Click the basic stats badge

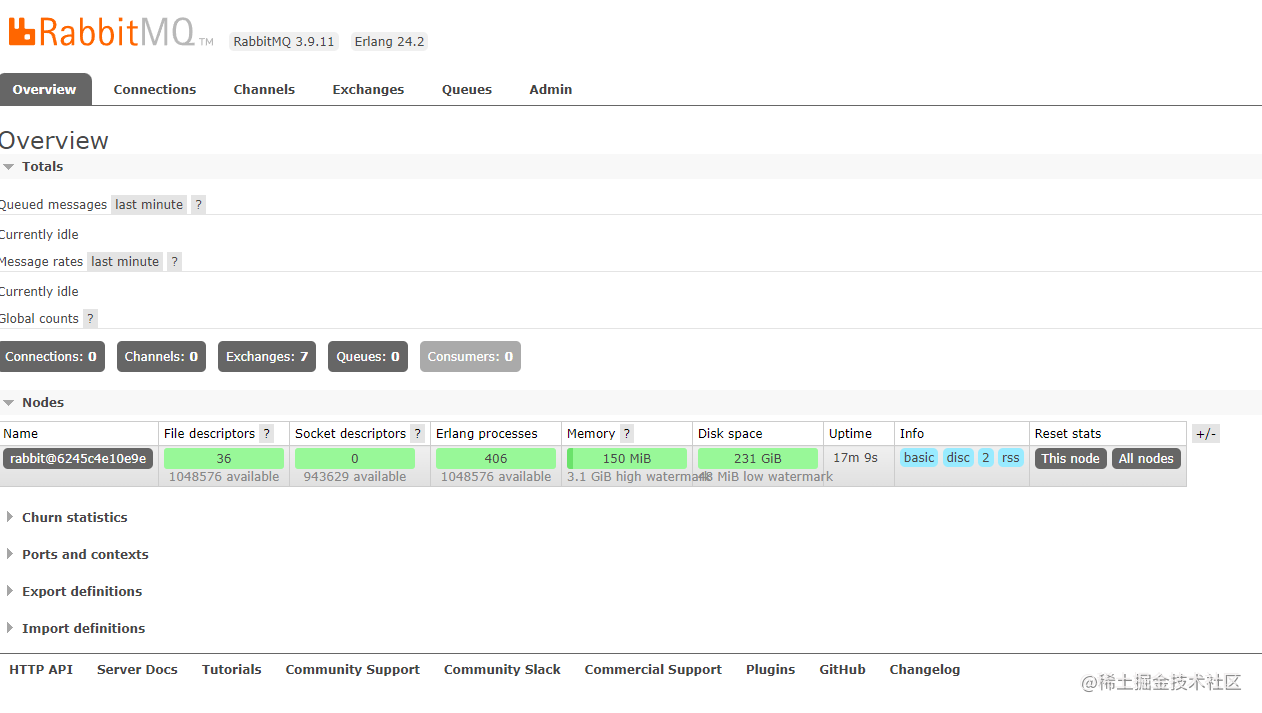(918, 457)
